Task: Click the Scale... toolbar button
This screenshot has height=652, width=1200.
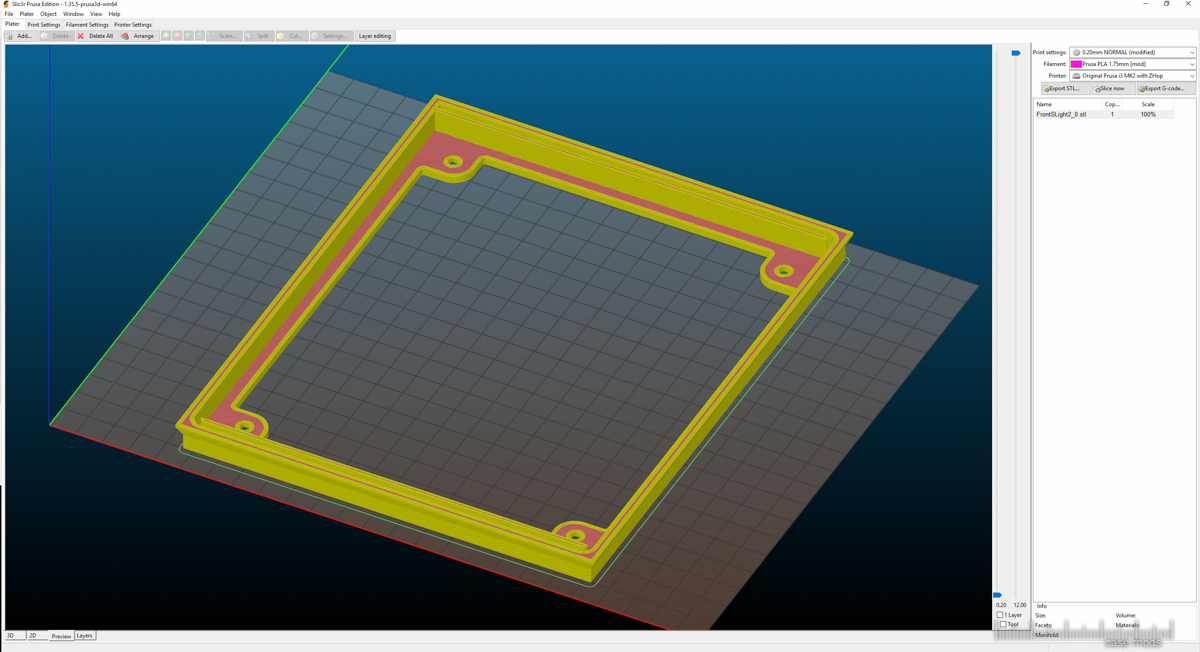Action: (x=223, y=36)
